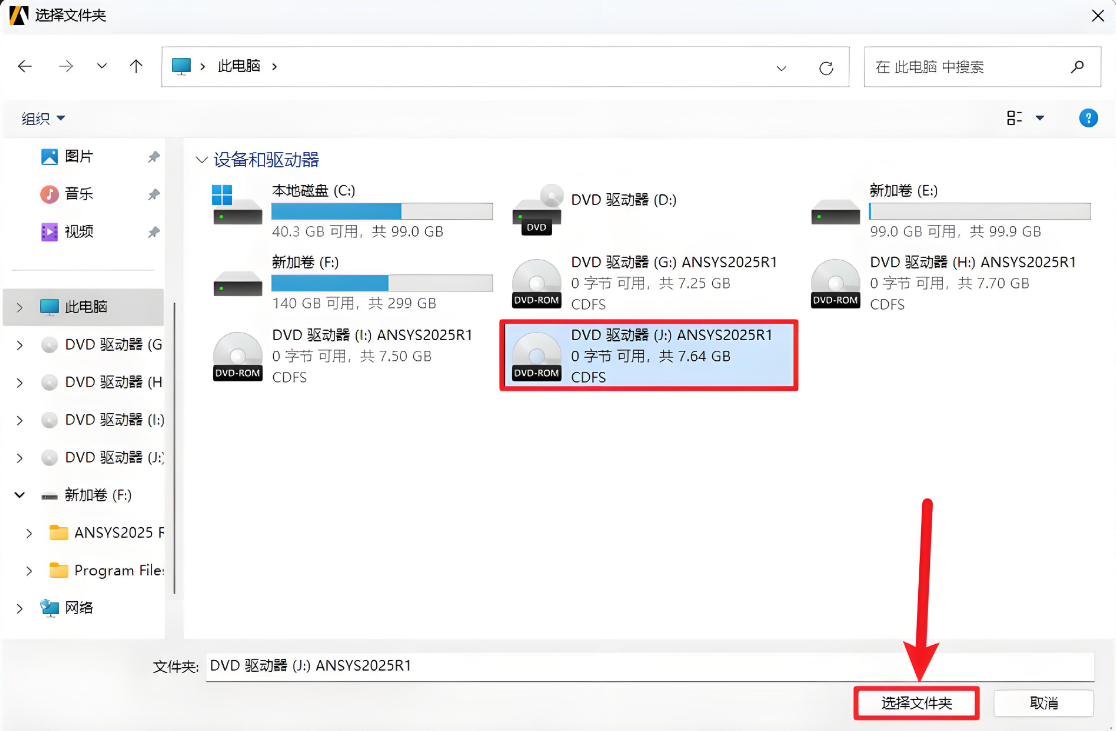Collapse 新加卷 (F:) tree node

[19, 495]
